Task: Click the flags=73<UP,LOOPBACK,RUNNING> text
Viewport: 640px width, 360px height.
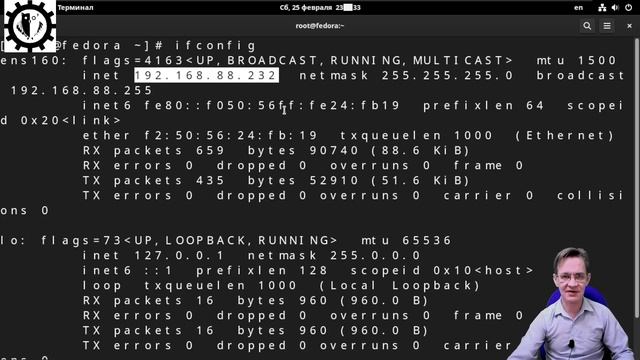Action: pyautogui.click(x=189, y=240)
